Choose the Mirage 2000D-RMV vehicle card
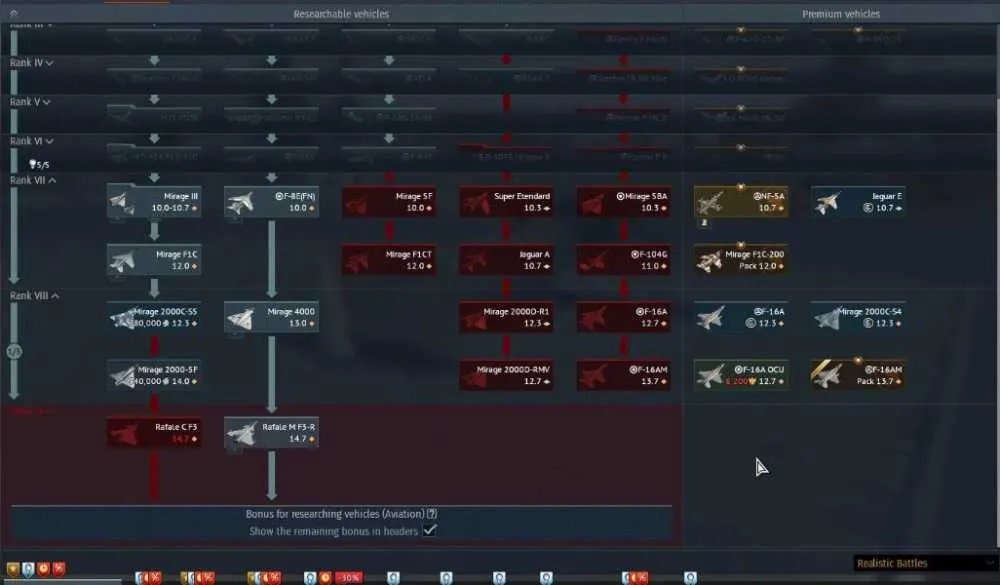Screen dimensions: 1000x585 coord(506,375)
